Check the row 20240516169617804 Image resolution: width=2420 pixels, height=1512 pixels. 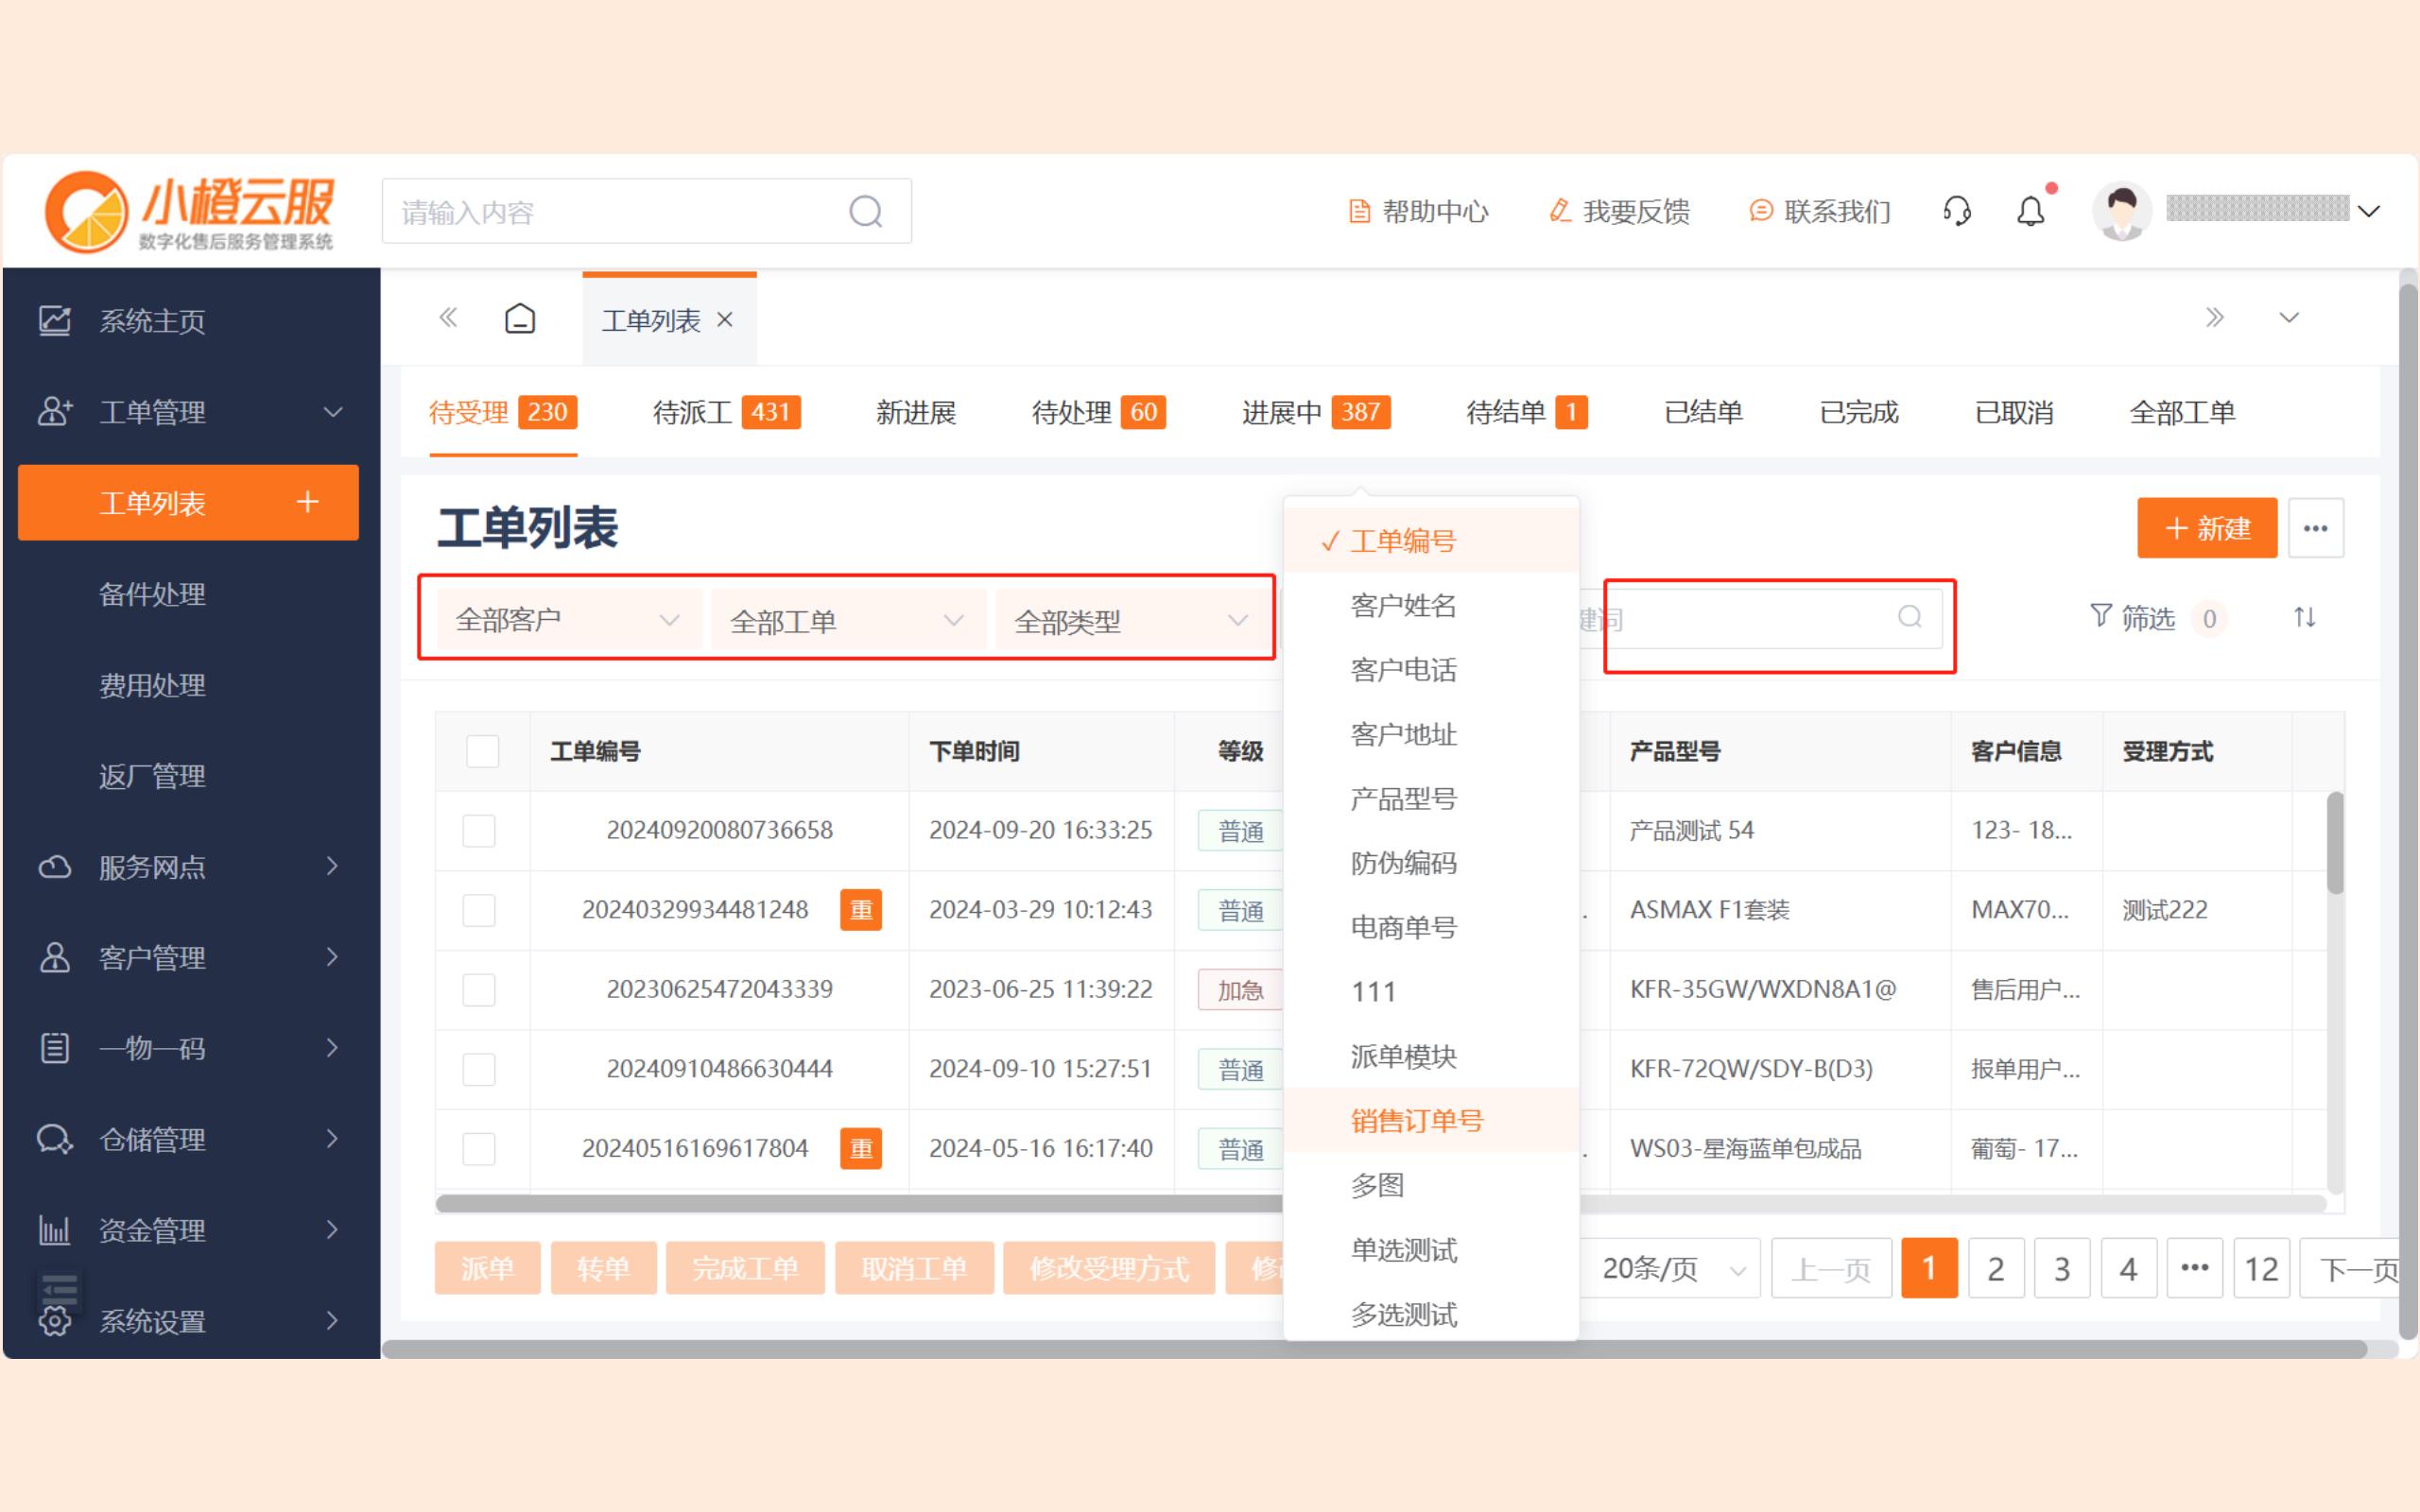click(479, 1149)
